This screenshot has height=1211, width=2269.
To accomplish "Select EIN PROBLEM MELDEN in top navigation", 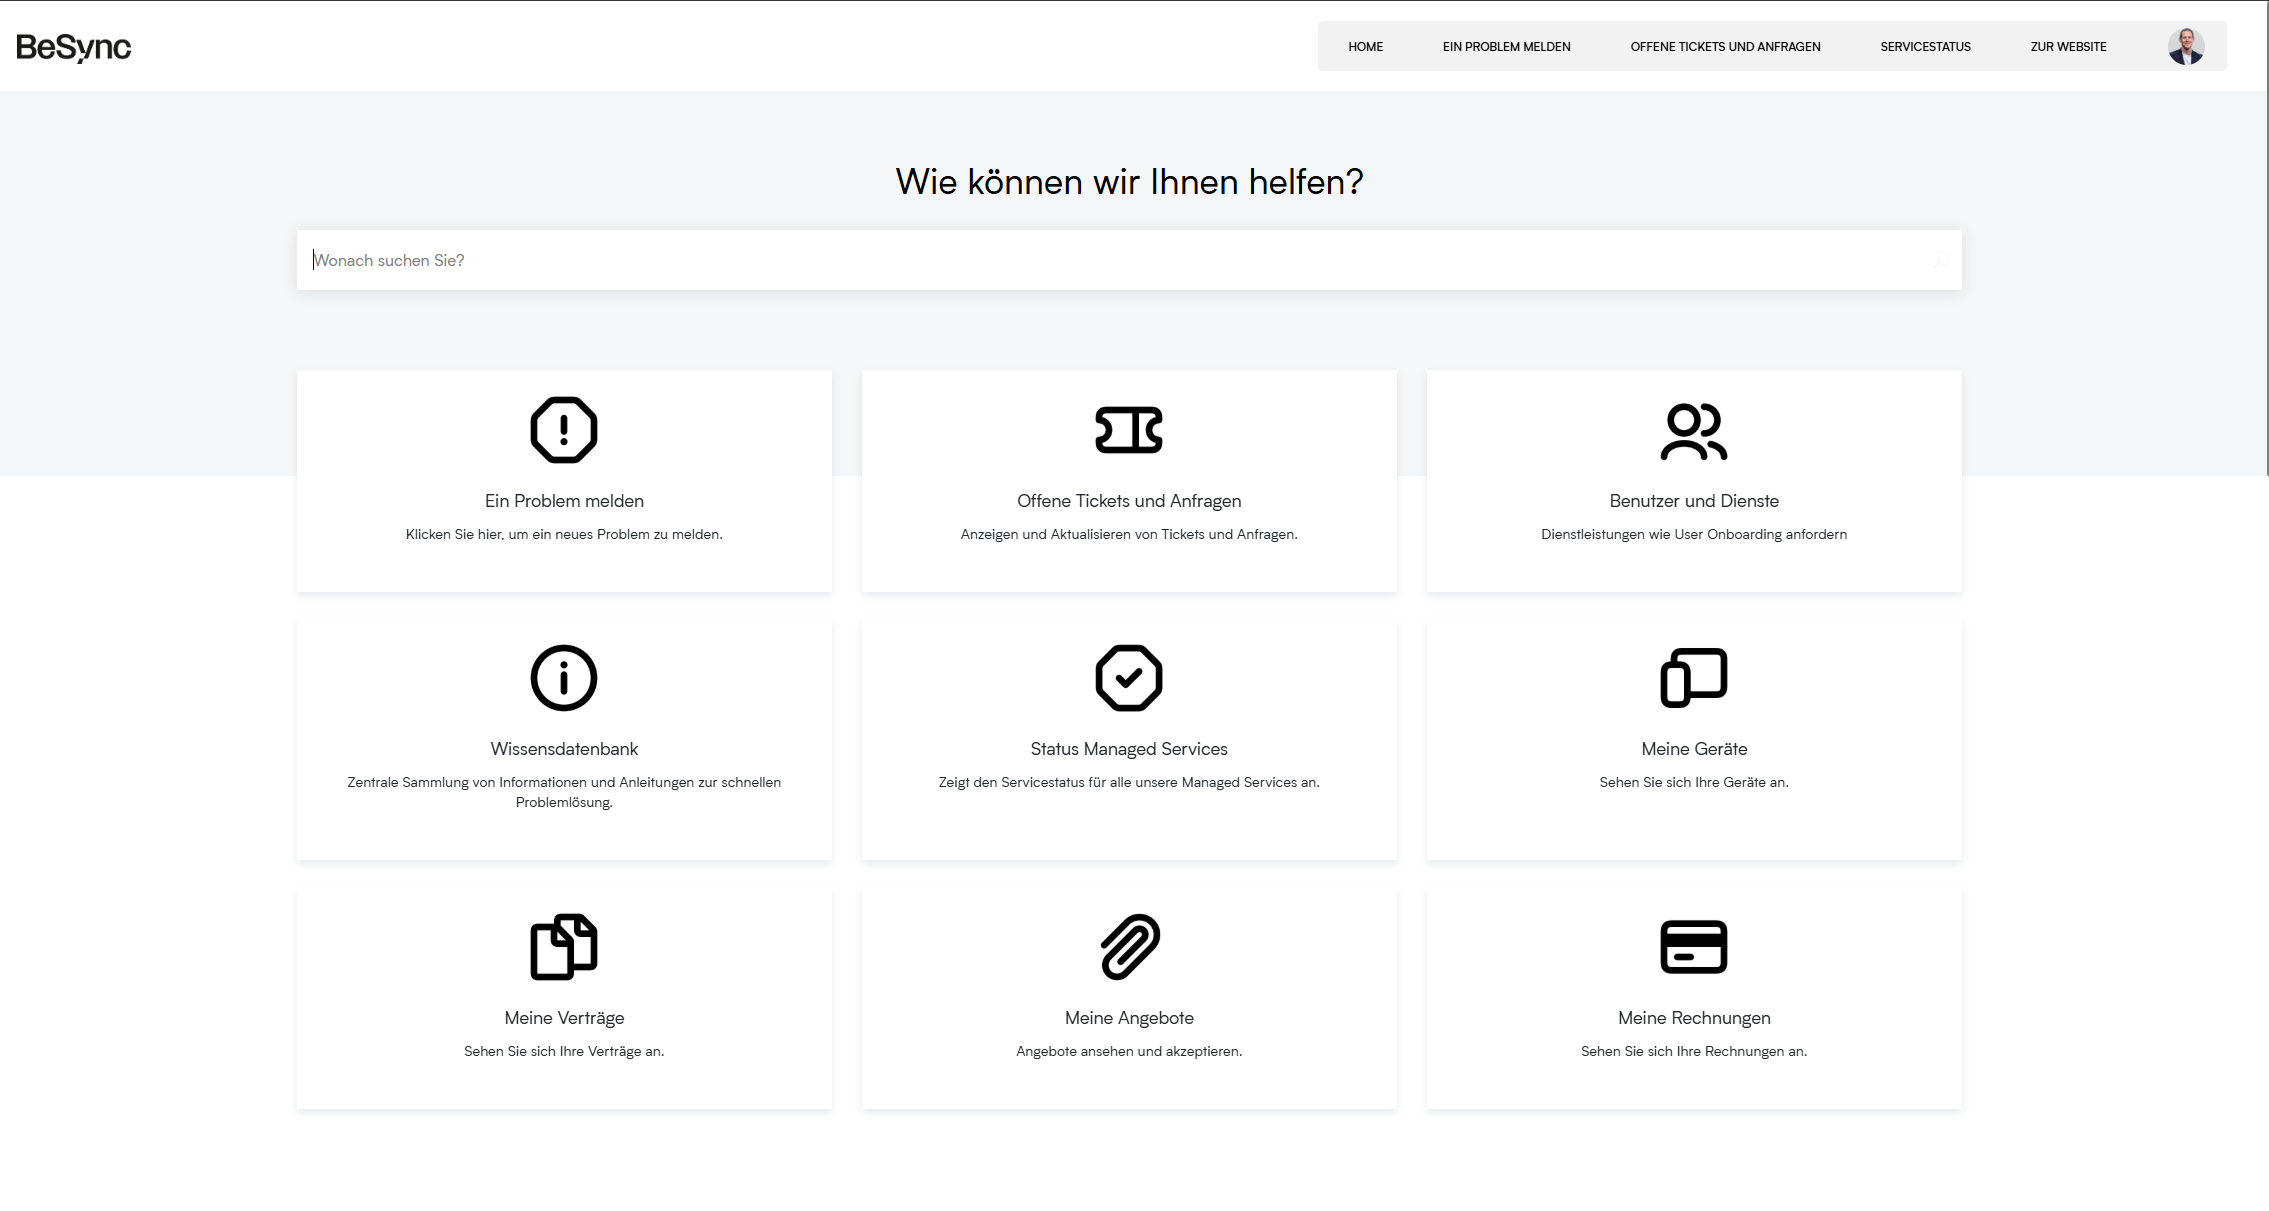I will point(1506,46).
